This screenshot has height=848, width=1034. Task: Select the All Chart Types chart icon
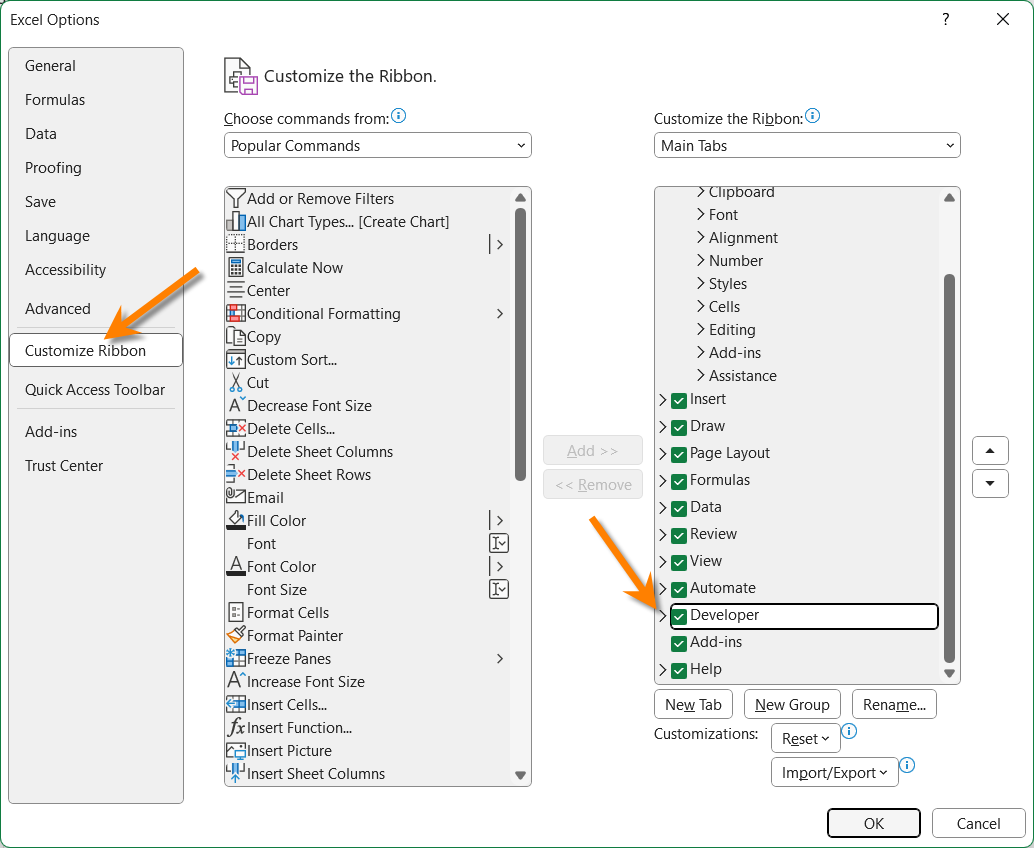pyautogui.click(x=235, y=222)
